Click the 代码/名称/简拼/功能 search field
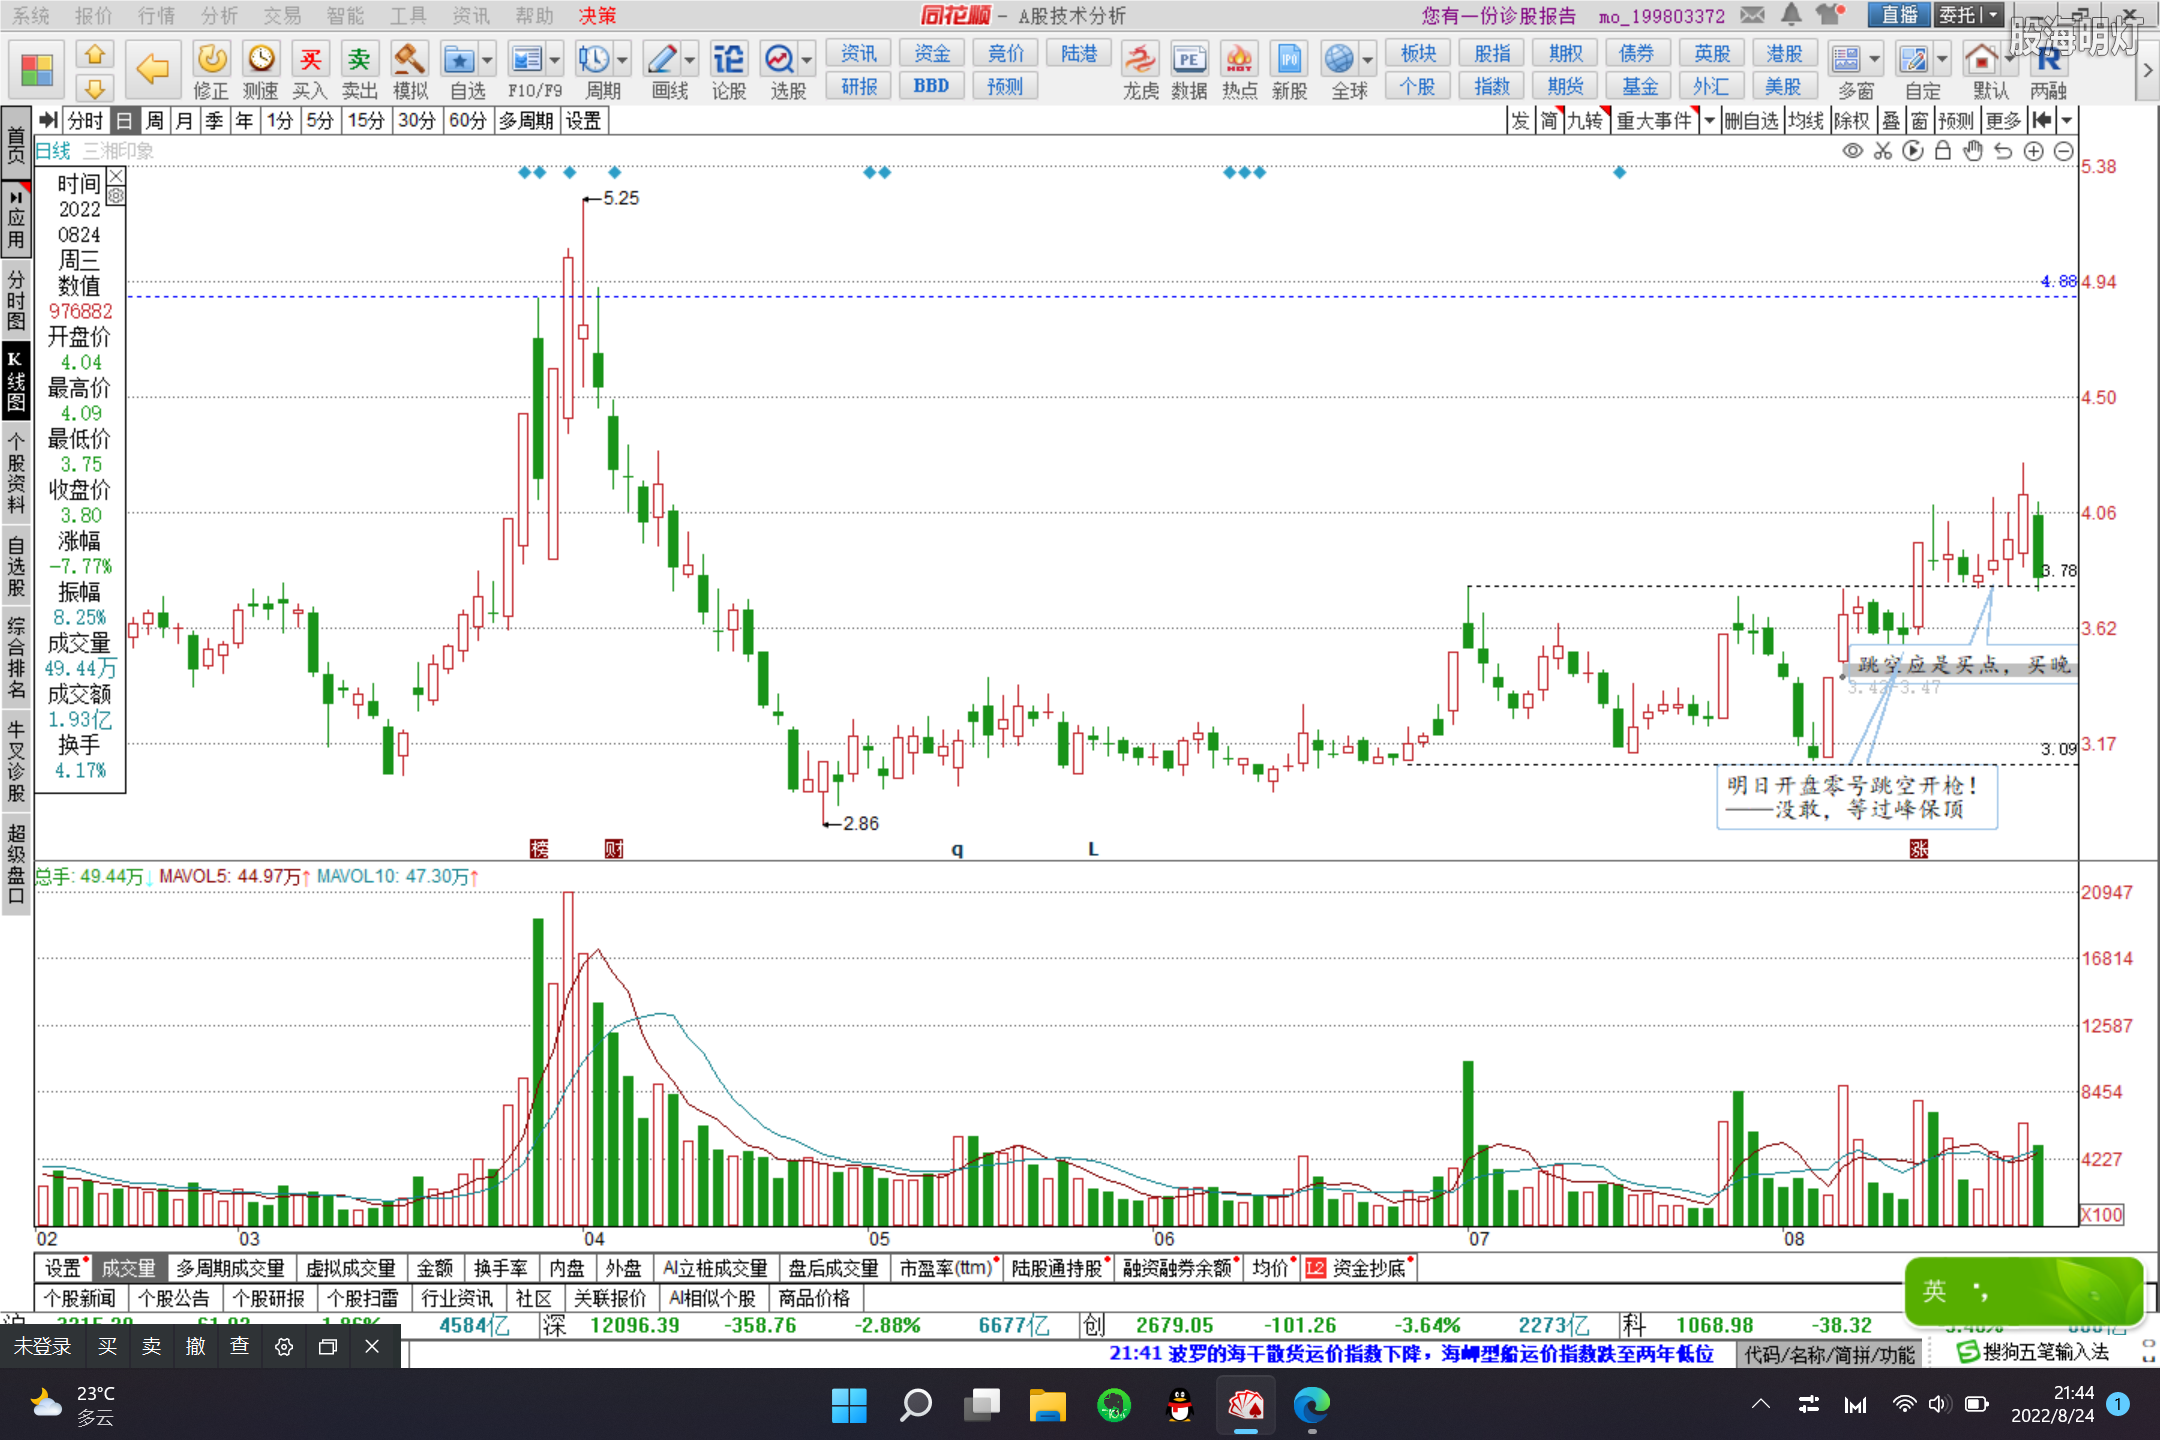Screen dimensions: 2160x1440 click(1829, 1355)
